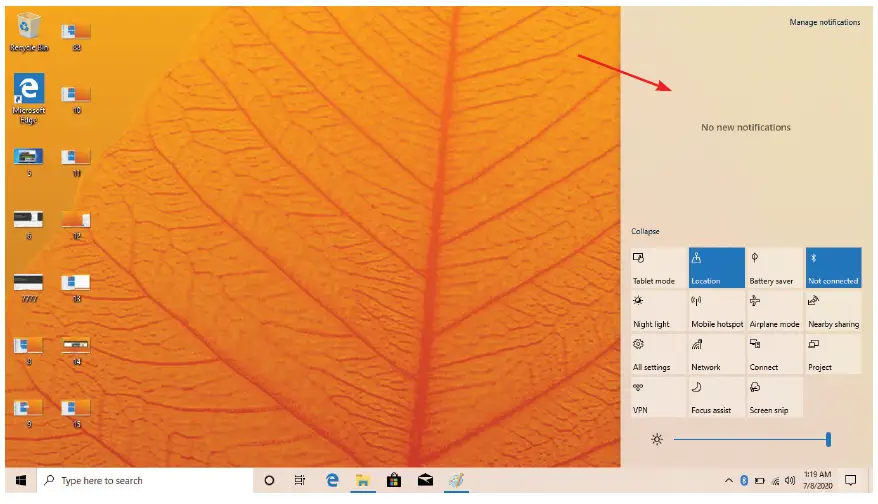Select the desktop file labeled 6
This screenshot has height=504, width=878.
coord(29,225)
